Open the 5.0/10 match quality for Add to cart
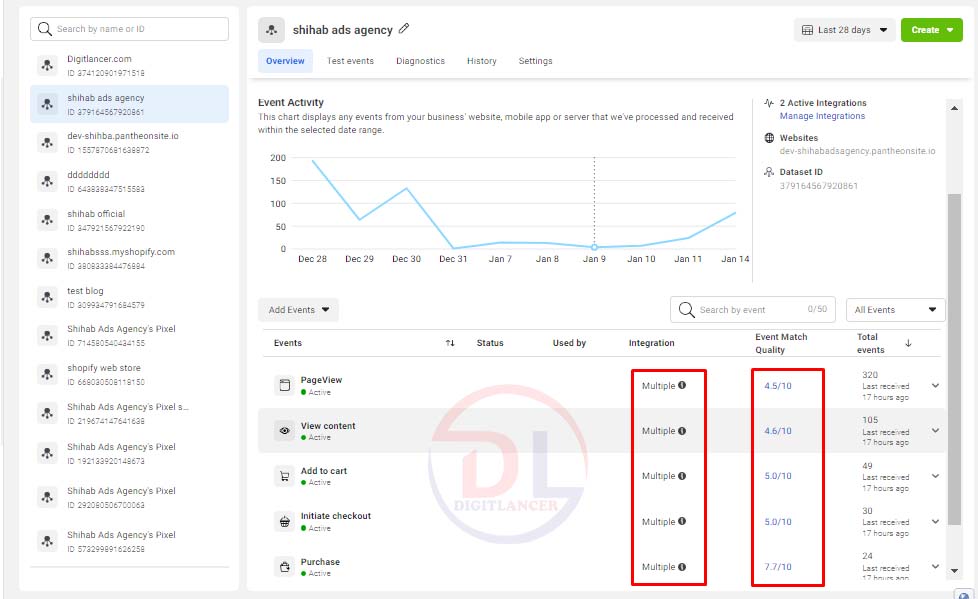978x599 pixels. coord(778,475)
